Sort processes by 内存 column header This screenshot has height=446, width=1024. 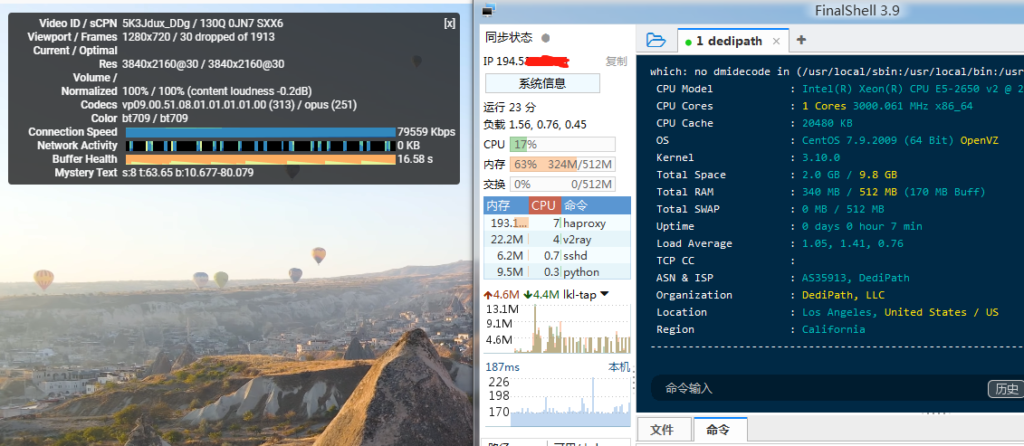(x=498, y=205)
